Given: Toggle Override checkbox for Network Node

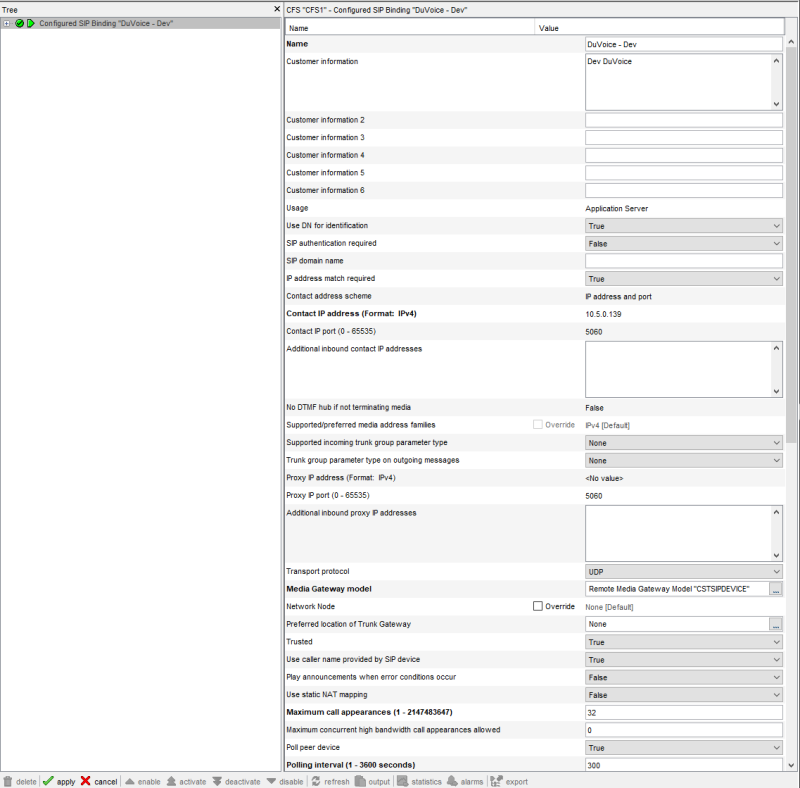Looking at the screenshot, I should (538, 606).
